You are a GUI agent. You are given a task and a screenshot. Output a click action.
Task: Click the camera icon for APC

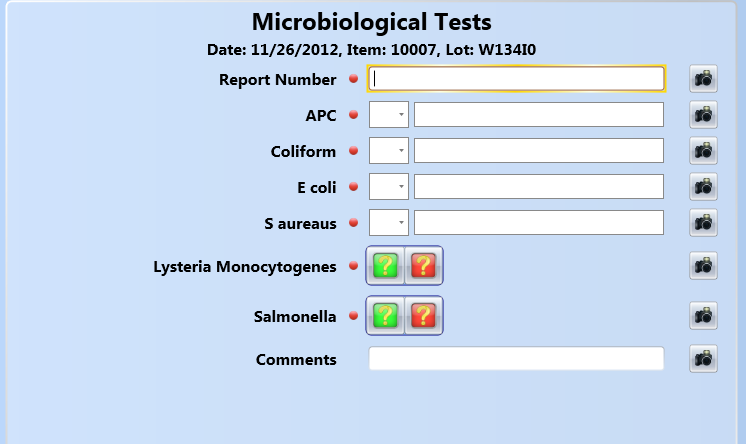[703, 115]
